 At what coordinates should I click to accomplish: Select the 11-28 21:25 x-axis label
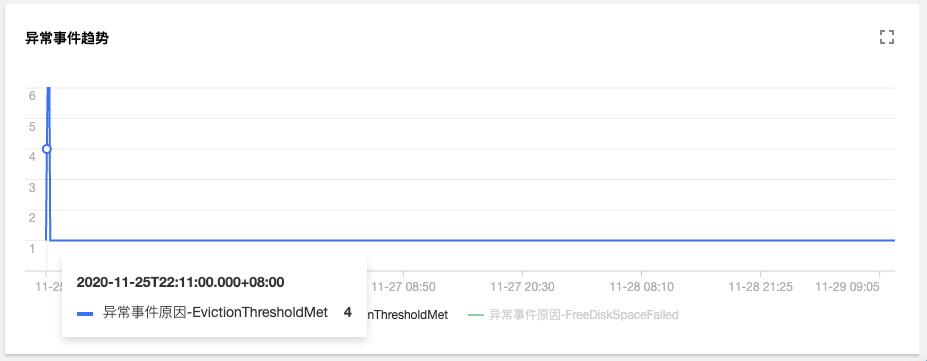[760, 287]
